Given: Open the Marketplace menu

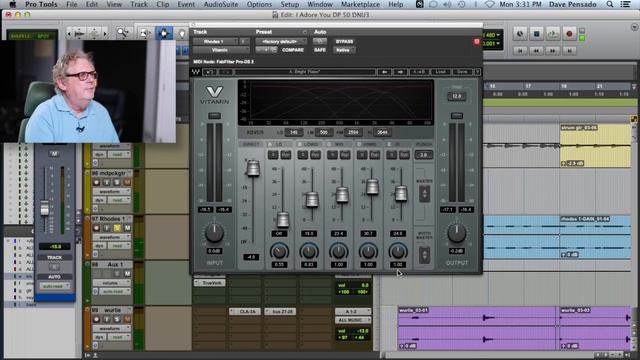Looking at the screenshot, I should point(360,4).
